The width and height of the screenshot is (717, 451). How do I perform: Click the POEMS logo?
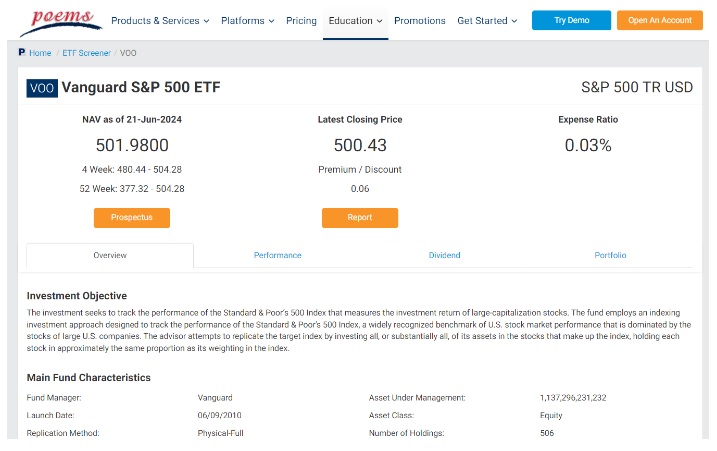(x=61, y=22)
